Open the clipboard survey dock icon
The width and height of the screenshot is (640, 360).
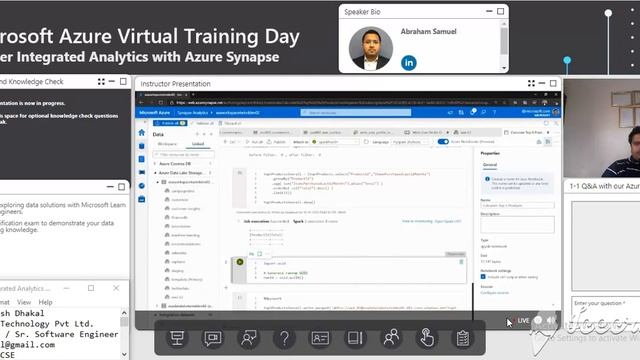(x=462, y=338)
